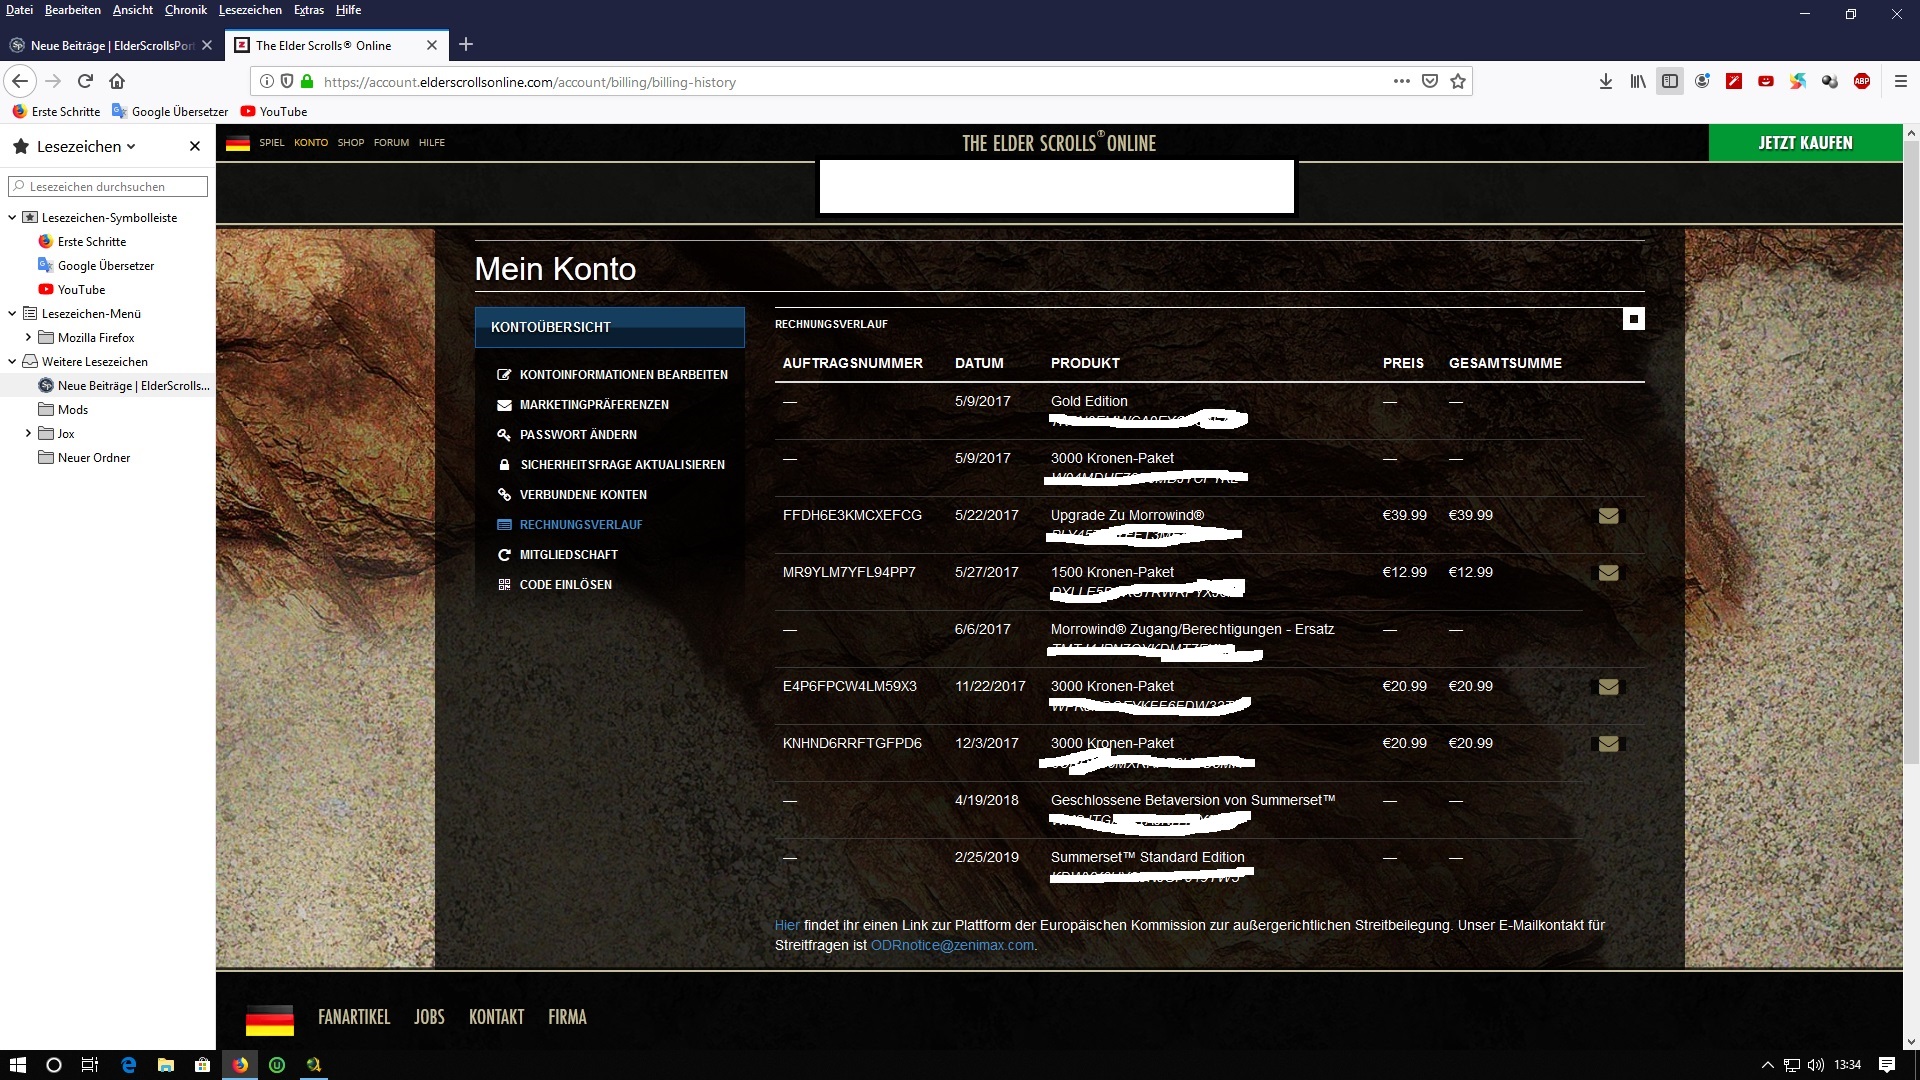Click the Jetzt Kaufen button
This screenshot has height=1080, width=1920.
click(1805, 143)
